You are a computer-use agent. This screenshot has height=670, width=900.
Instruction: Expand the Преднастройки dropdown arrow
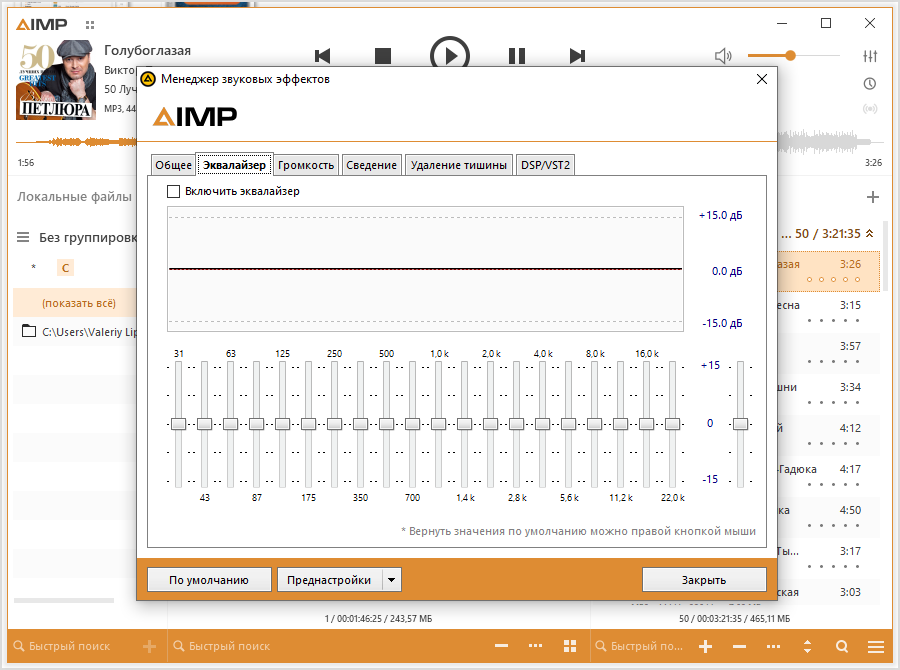[391, 580]
